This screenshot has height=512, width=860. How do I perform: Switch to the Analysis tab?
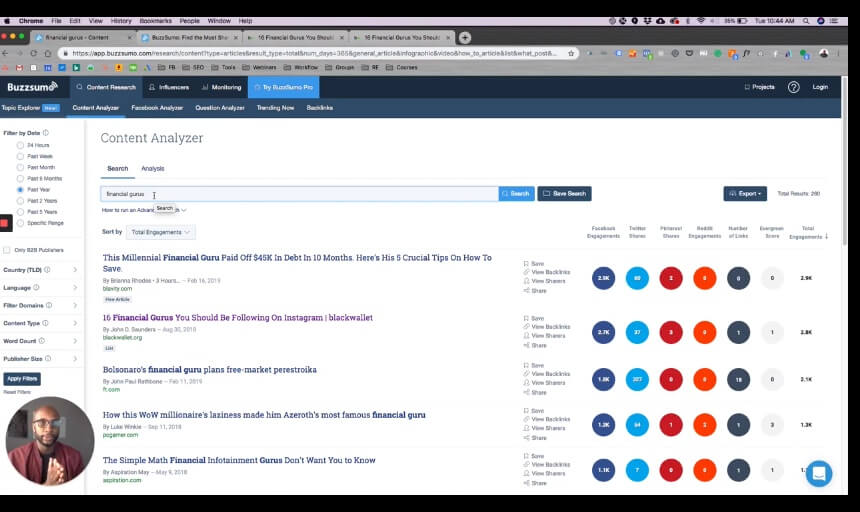click(152, 168)
